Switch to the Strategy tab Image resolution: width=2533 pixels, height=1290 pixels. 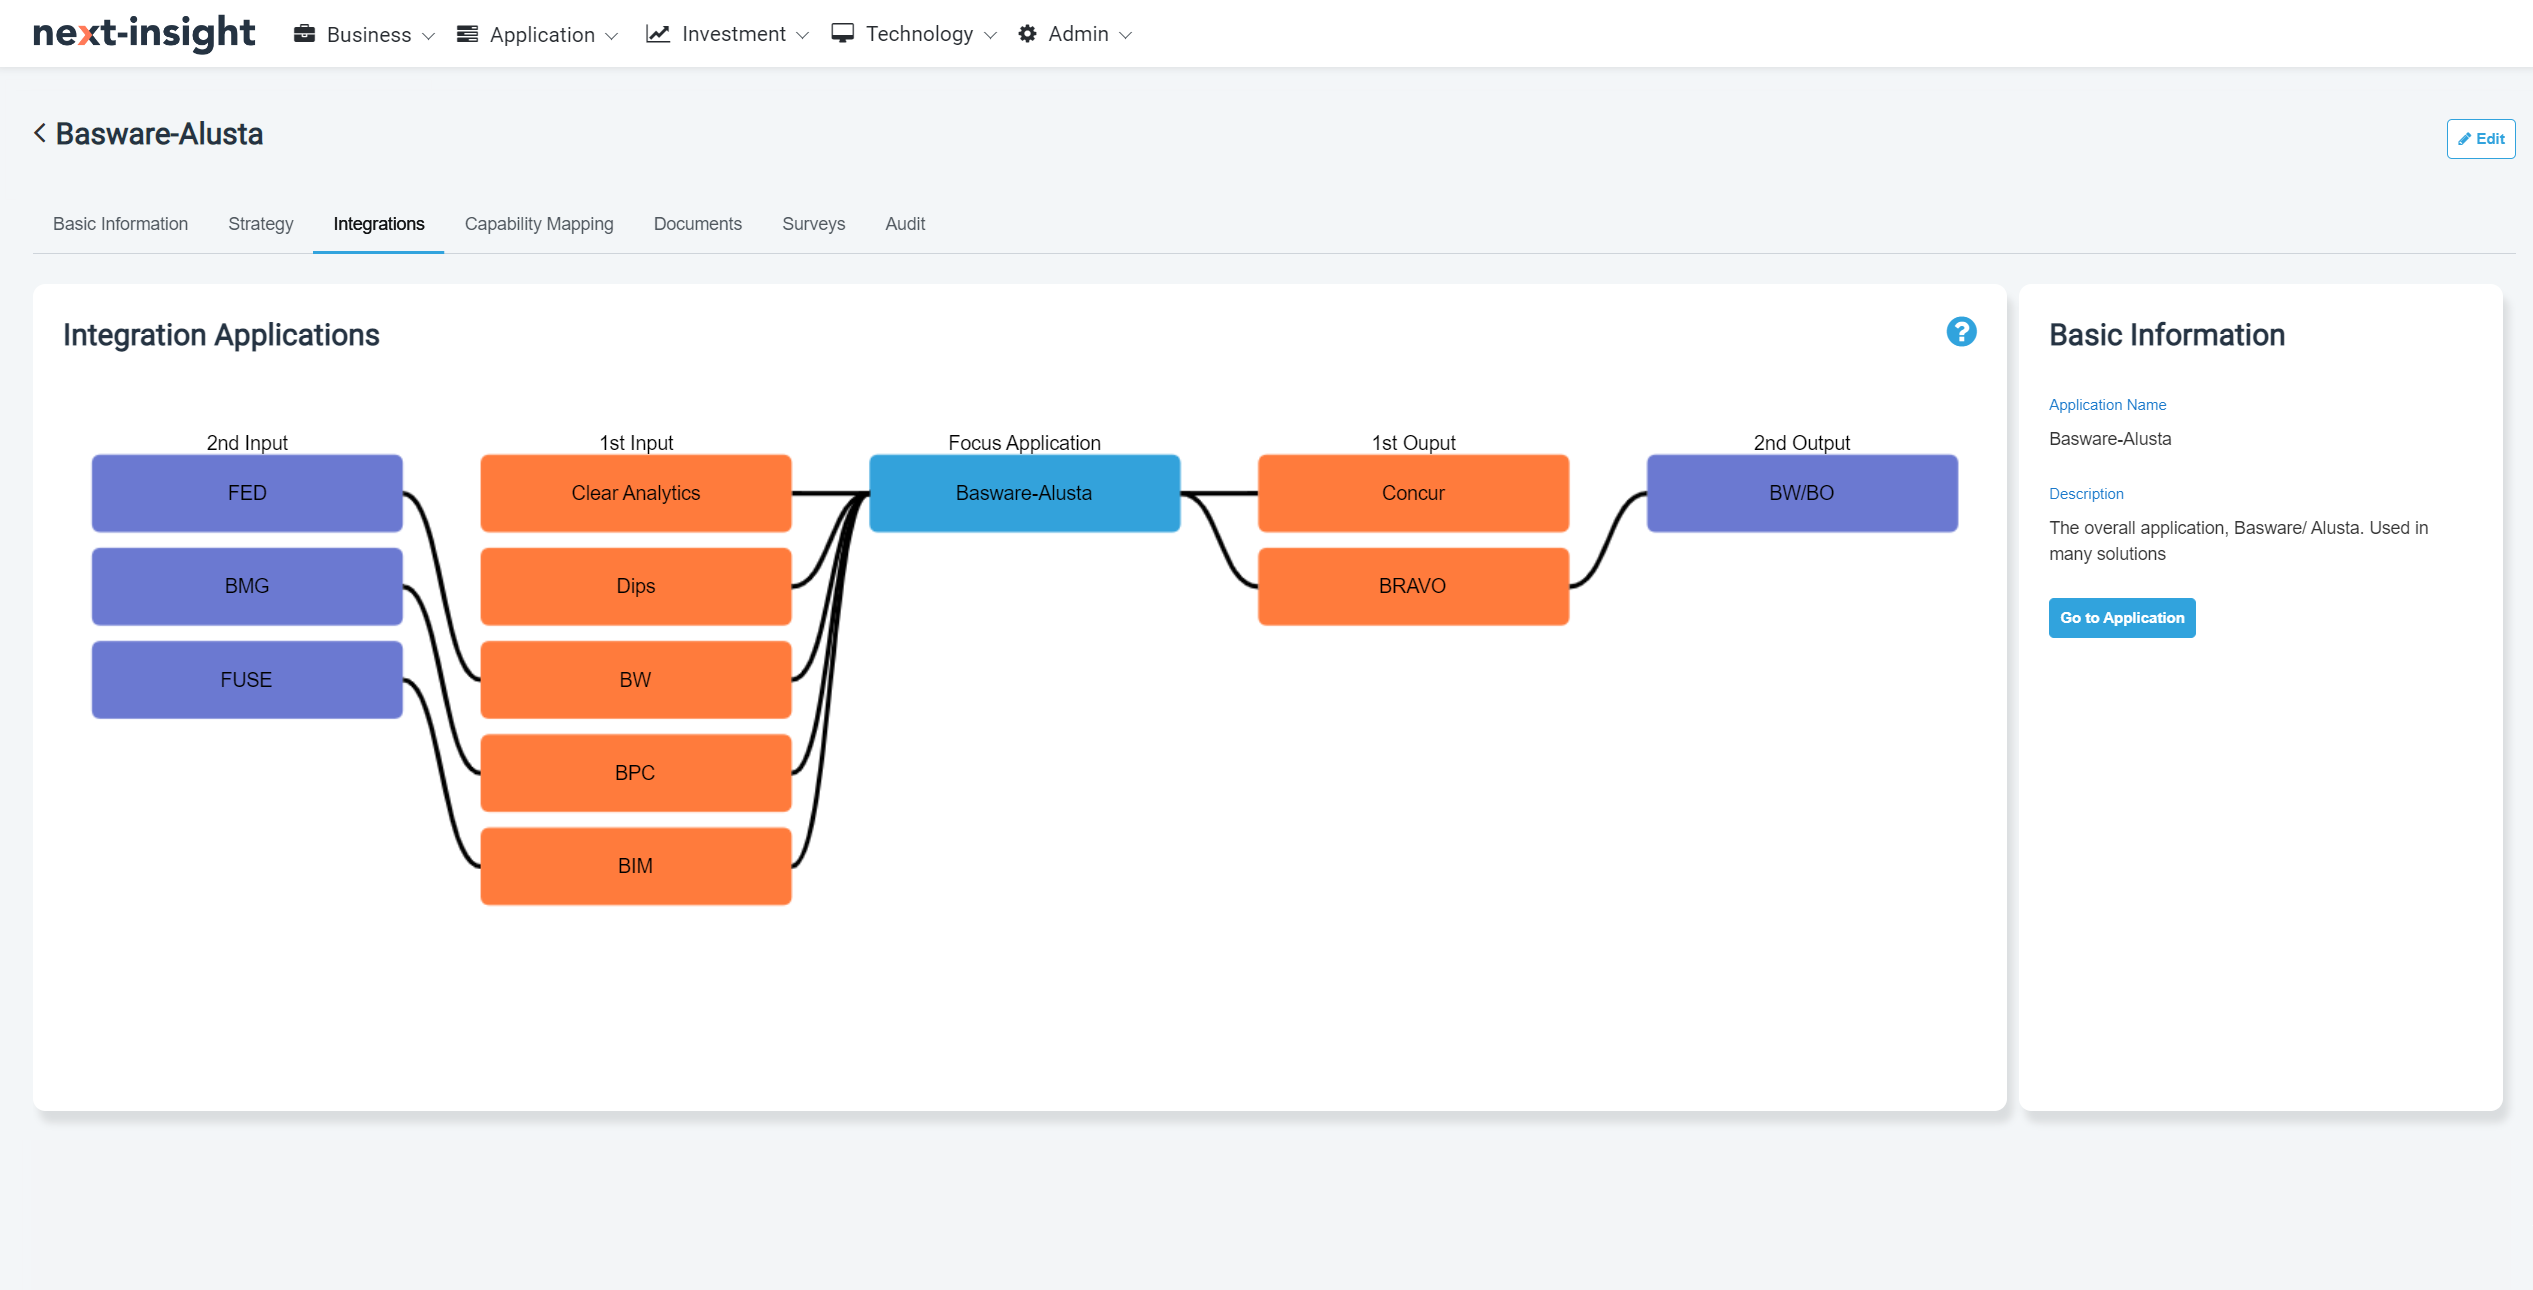[x=261, y=224]
